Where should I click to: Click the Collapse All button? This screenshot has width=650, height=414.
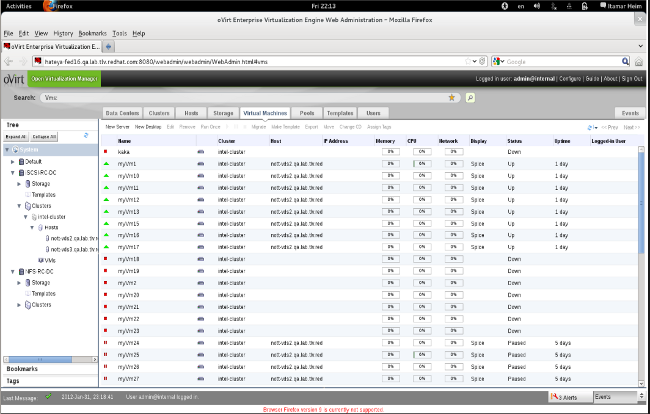[x=44, y=136]
